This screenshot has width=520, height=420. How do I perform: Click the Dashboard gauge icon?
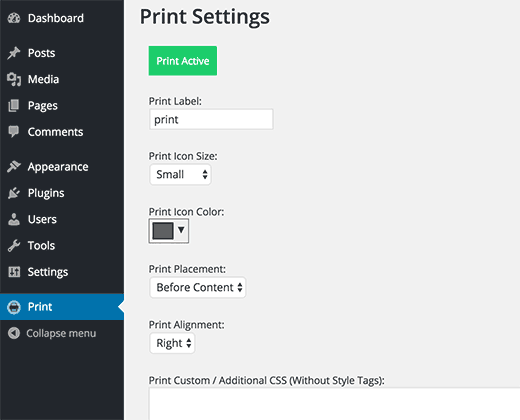(x=14, y=18)
